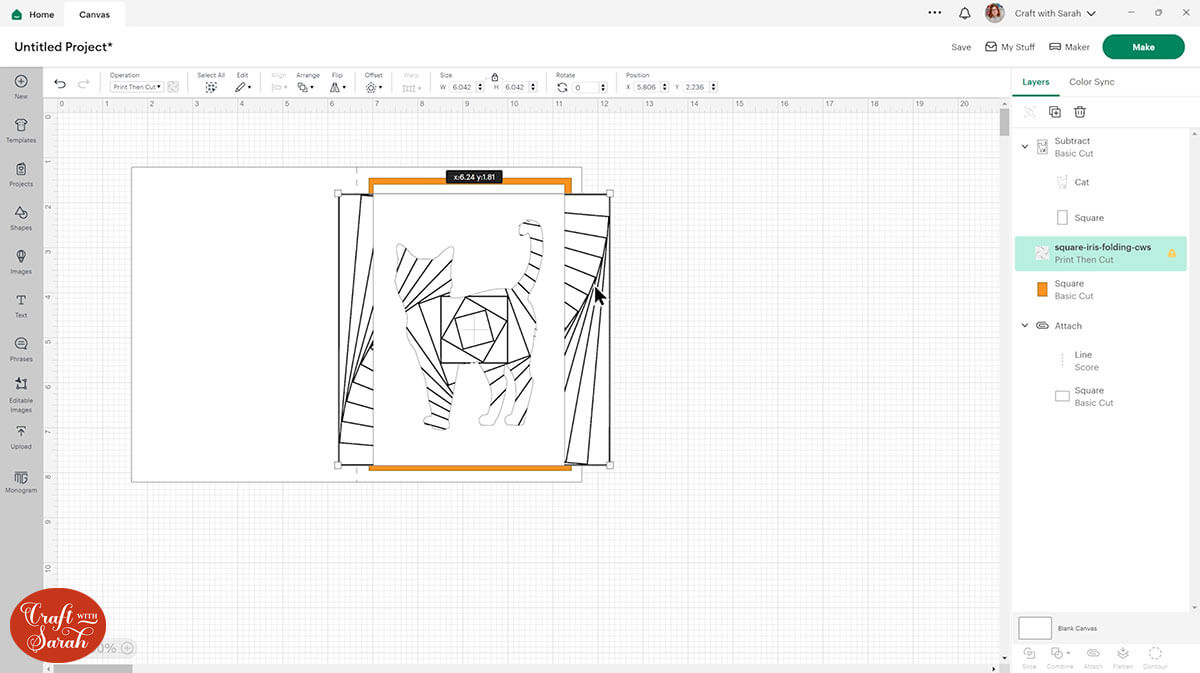1200x673 pixels.
Task: Click the warning lock on square-iris-folding-cws layer
Action: pos(1171,253)
